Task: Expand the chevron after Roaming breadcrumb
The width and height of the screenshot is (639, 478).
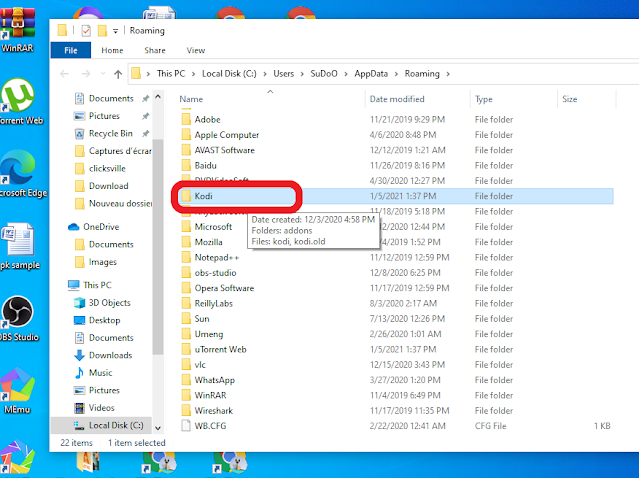Action: click(448, 74)
